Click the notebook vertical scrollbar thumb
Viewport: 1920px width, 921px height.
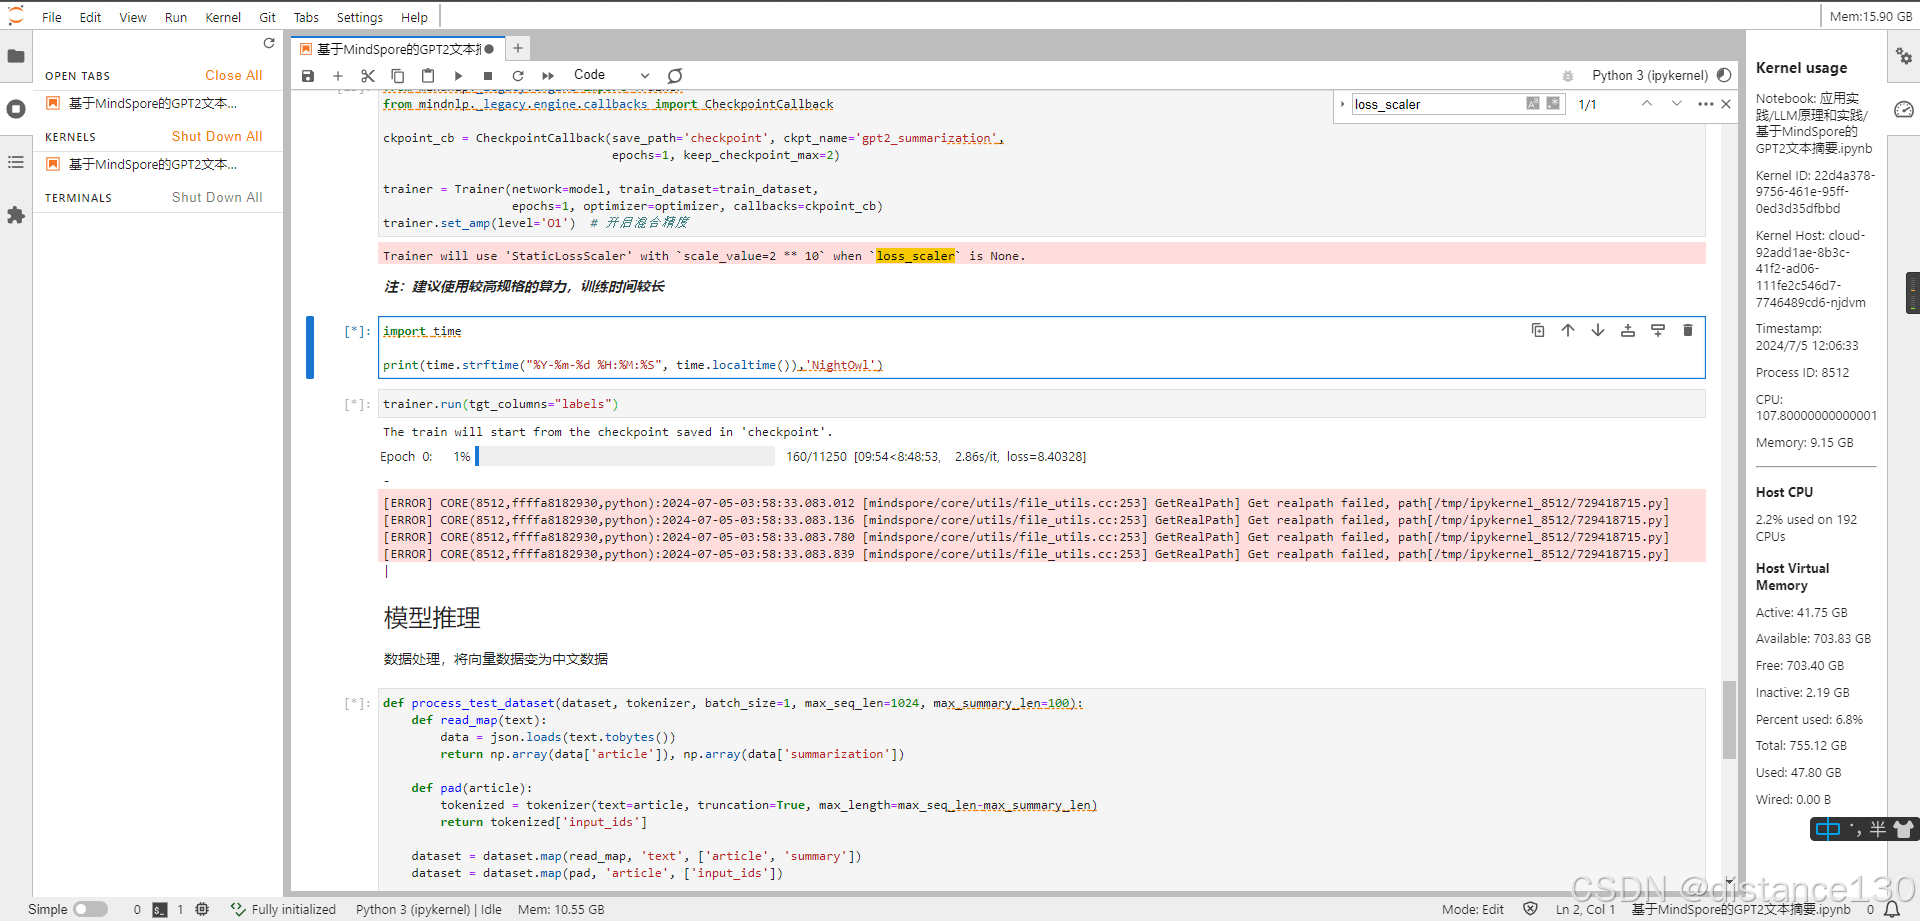1729,720
